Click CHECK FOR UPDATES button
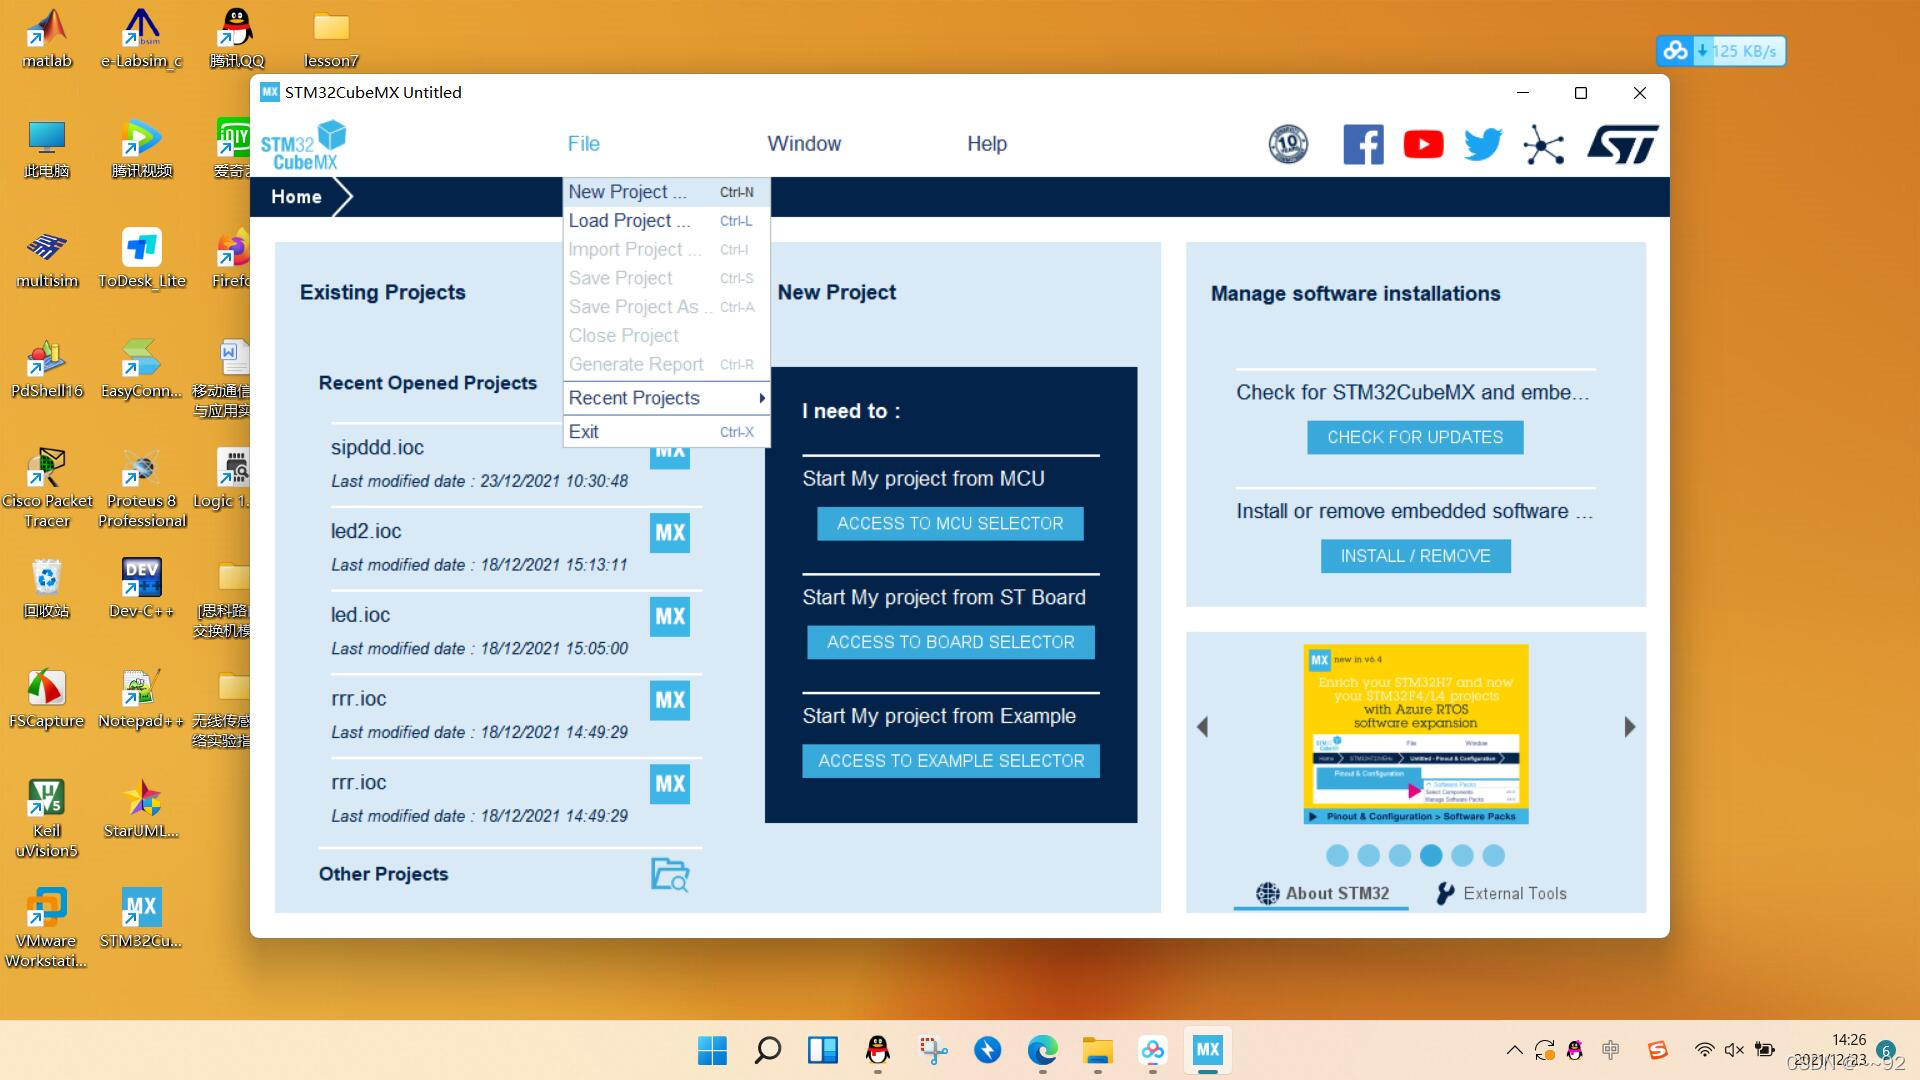1920x1080 pixels. point(1415,438)
